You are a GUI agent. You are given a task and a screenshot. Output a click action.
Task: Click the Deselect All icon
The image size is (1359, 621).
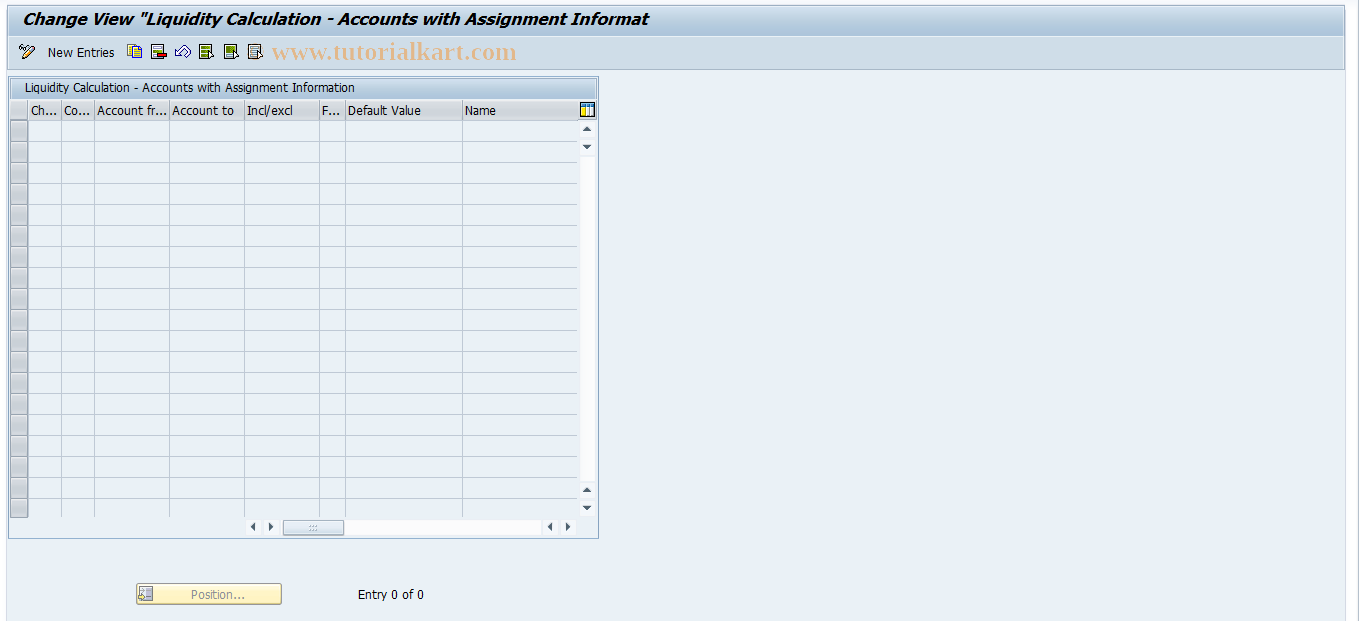pos(255,52)
